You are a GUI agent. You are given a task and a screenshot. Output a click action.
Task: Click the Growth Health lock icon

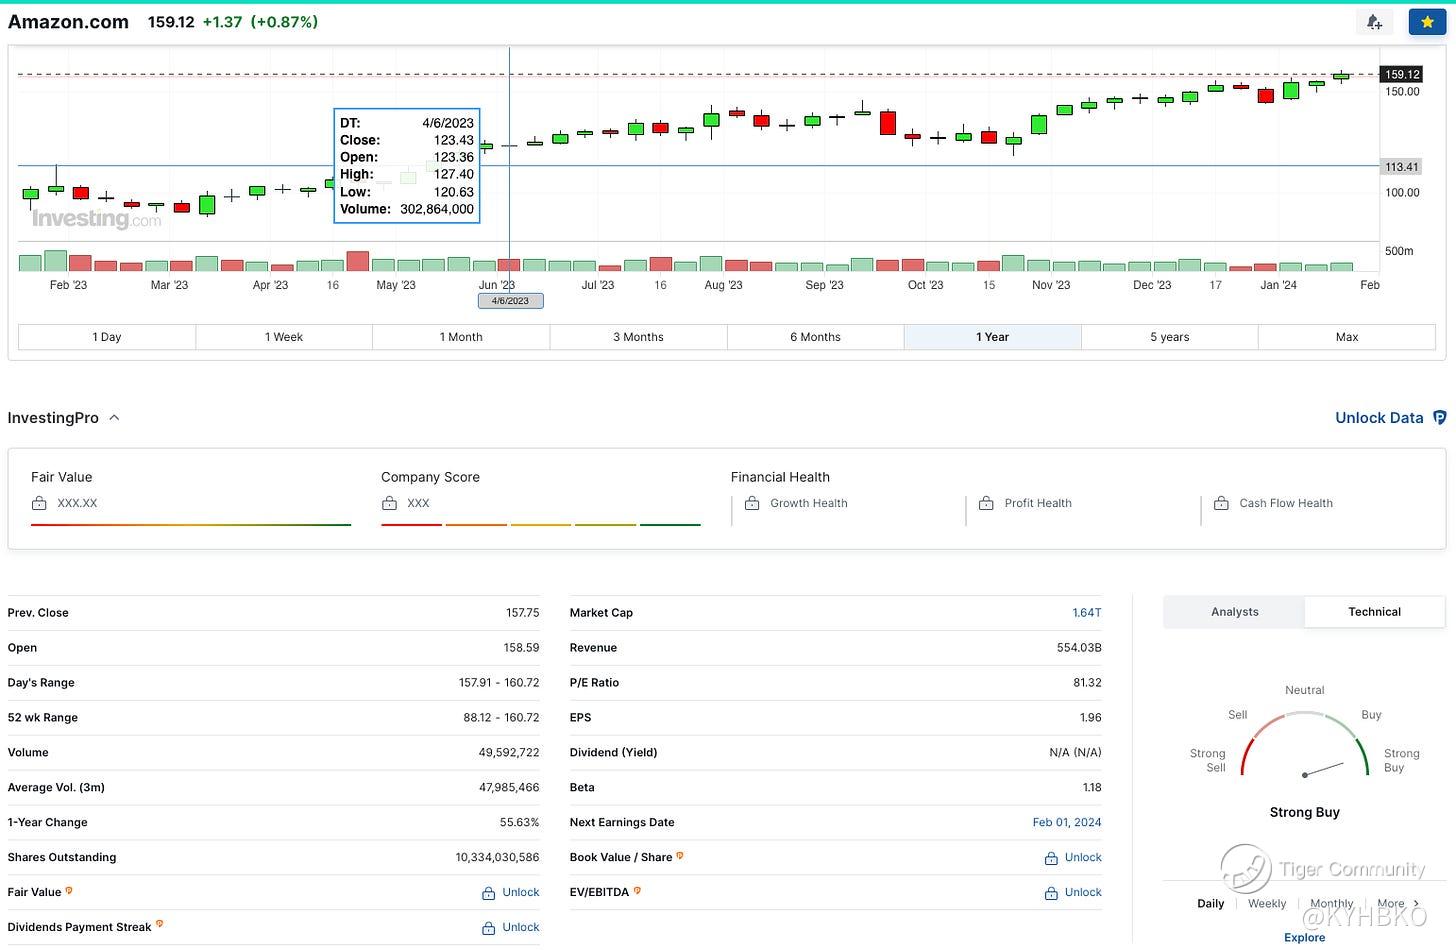[x=752, y=503]
